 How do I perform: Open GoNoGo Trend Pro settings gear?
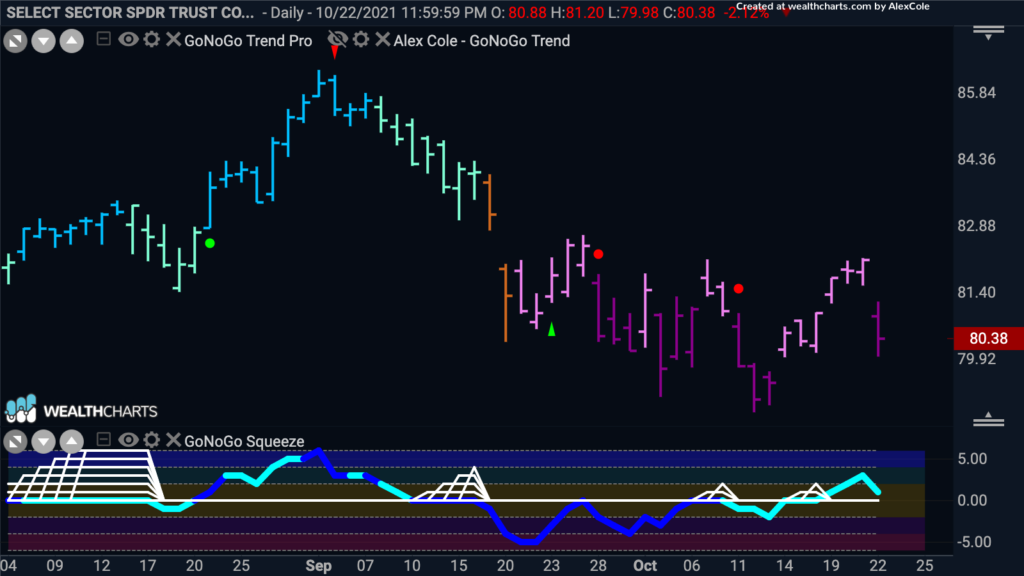152,39
